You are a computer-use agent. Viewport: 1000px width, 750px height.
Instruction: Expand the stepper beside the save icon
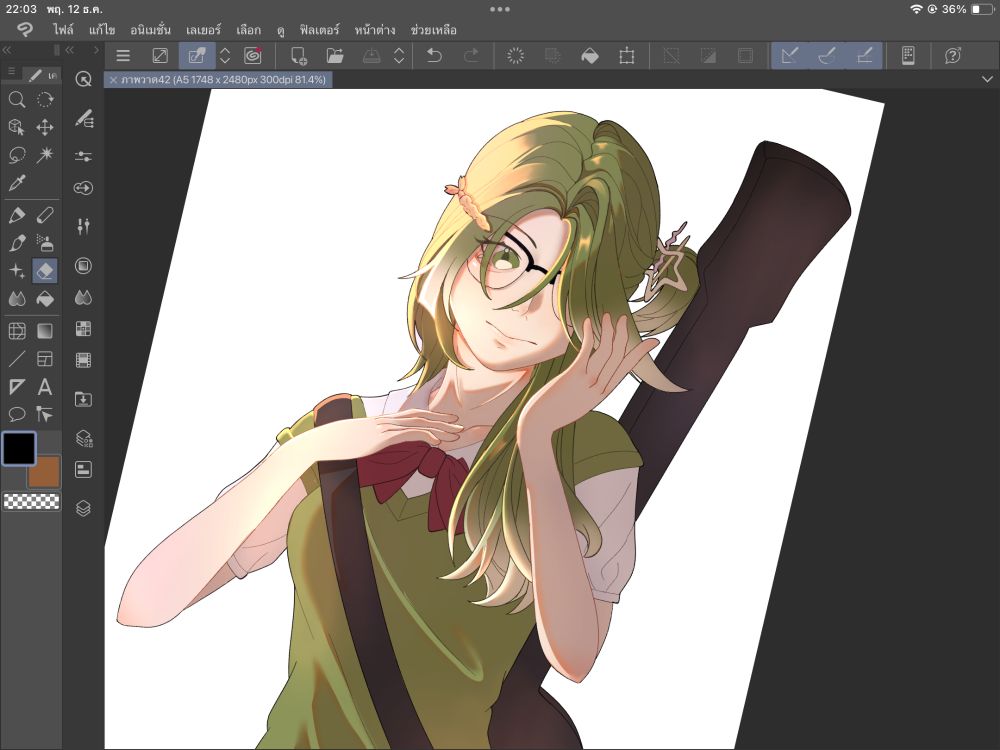tap(399, 56)
